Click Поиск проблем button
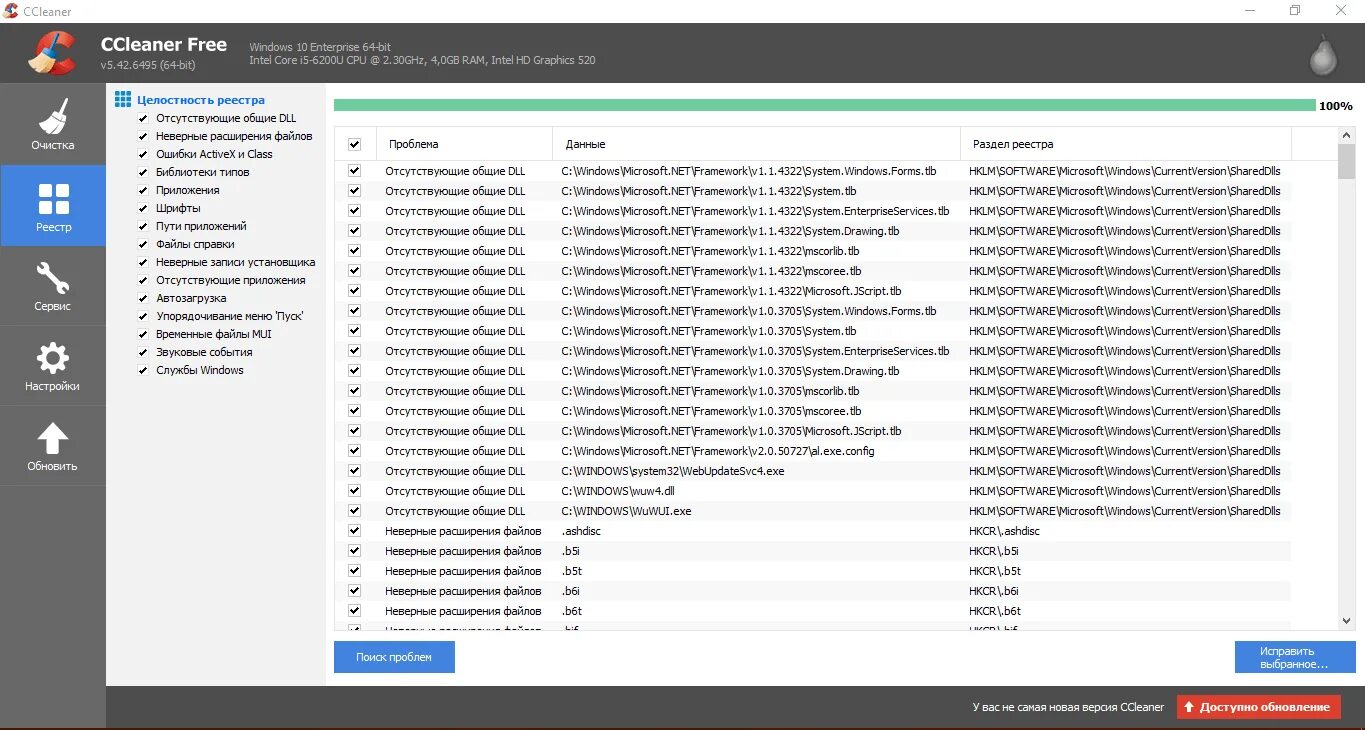Viewport: 1365px width, 730px height. pyautogui.click(x=394, y=657)
